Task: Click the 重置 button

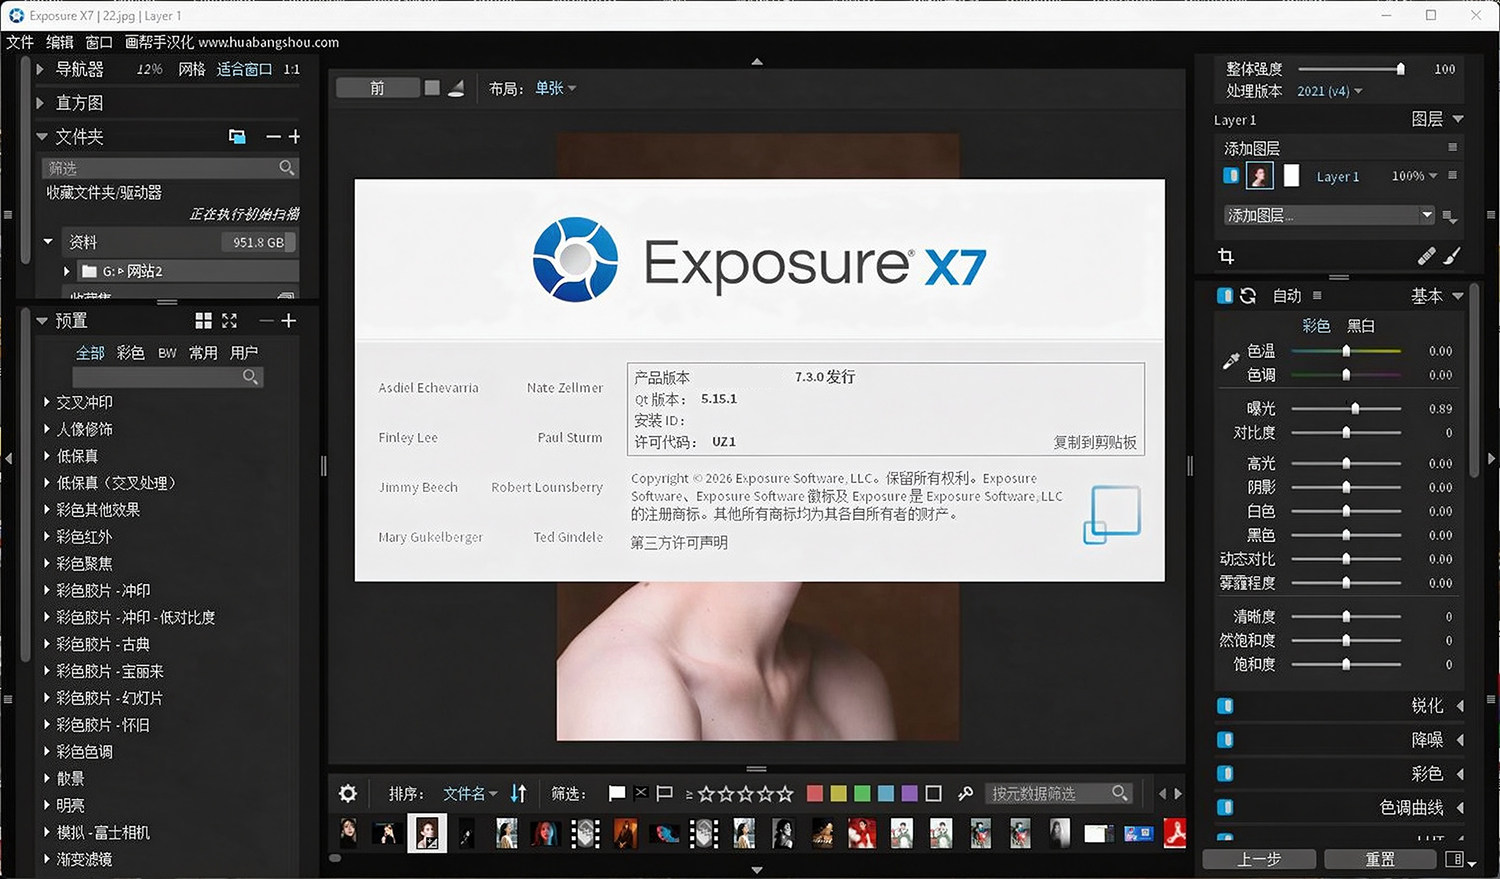Action: click(x=1381, y=859)
